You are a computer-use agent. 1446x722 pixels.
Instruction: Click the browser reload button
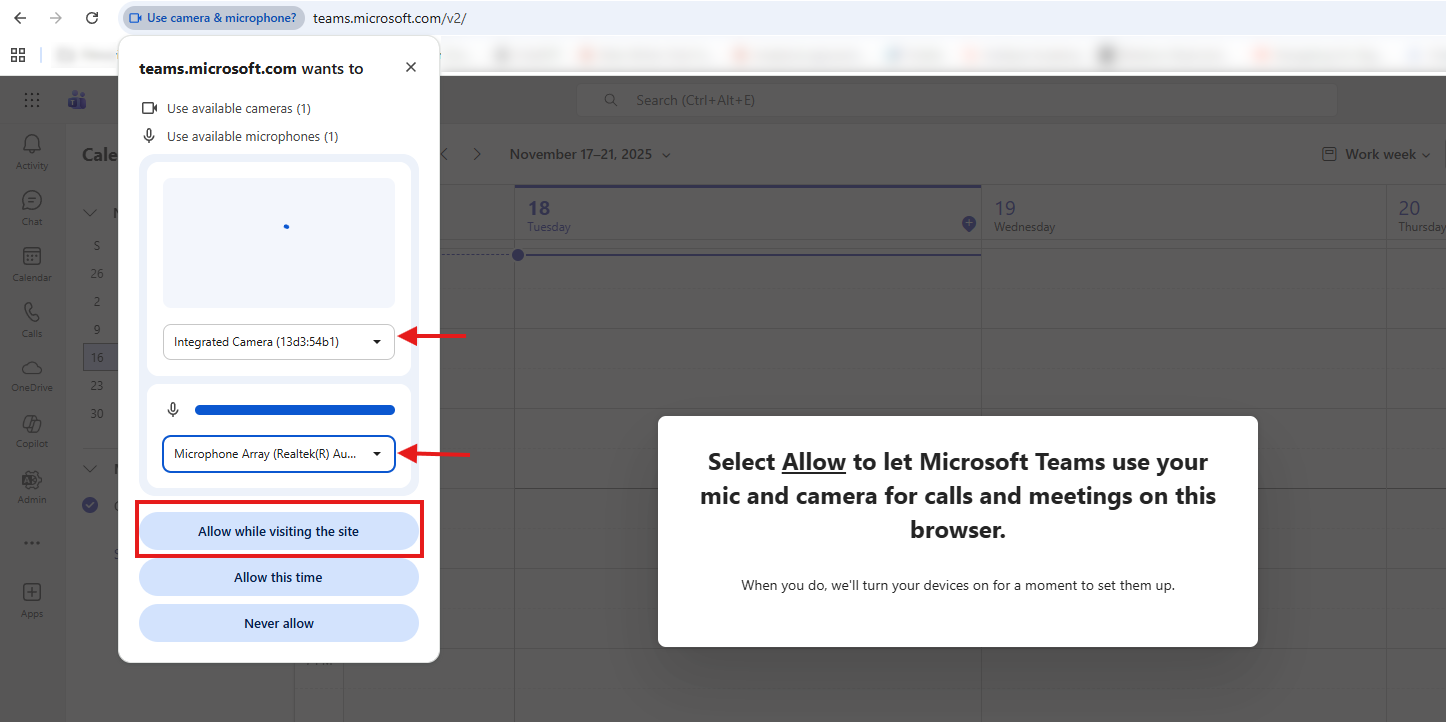click(92, 18)
